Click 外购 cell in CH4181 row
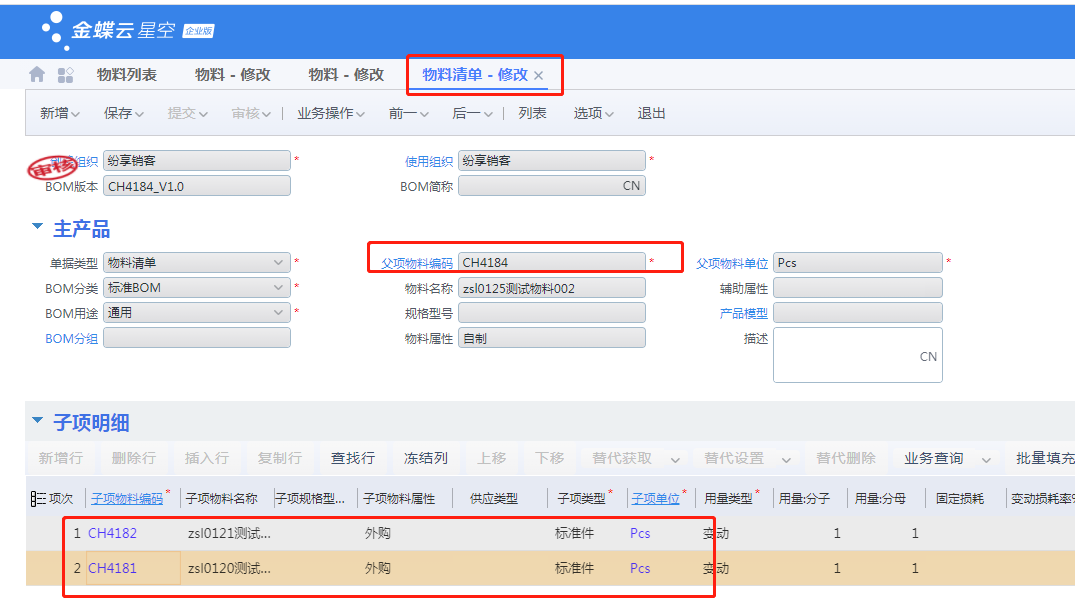 [x=378, y=568]
